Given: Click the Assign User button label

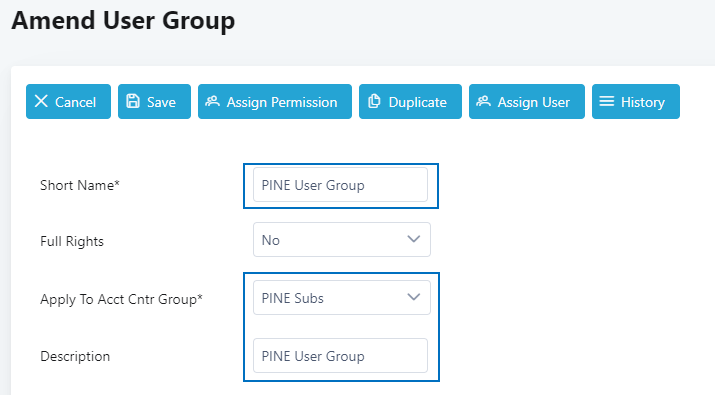Looking at the screenshot, I should (534, 102).
